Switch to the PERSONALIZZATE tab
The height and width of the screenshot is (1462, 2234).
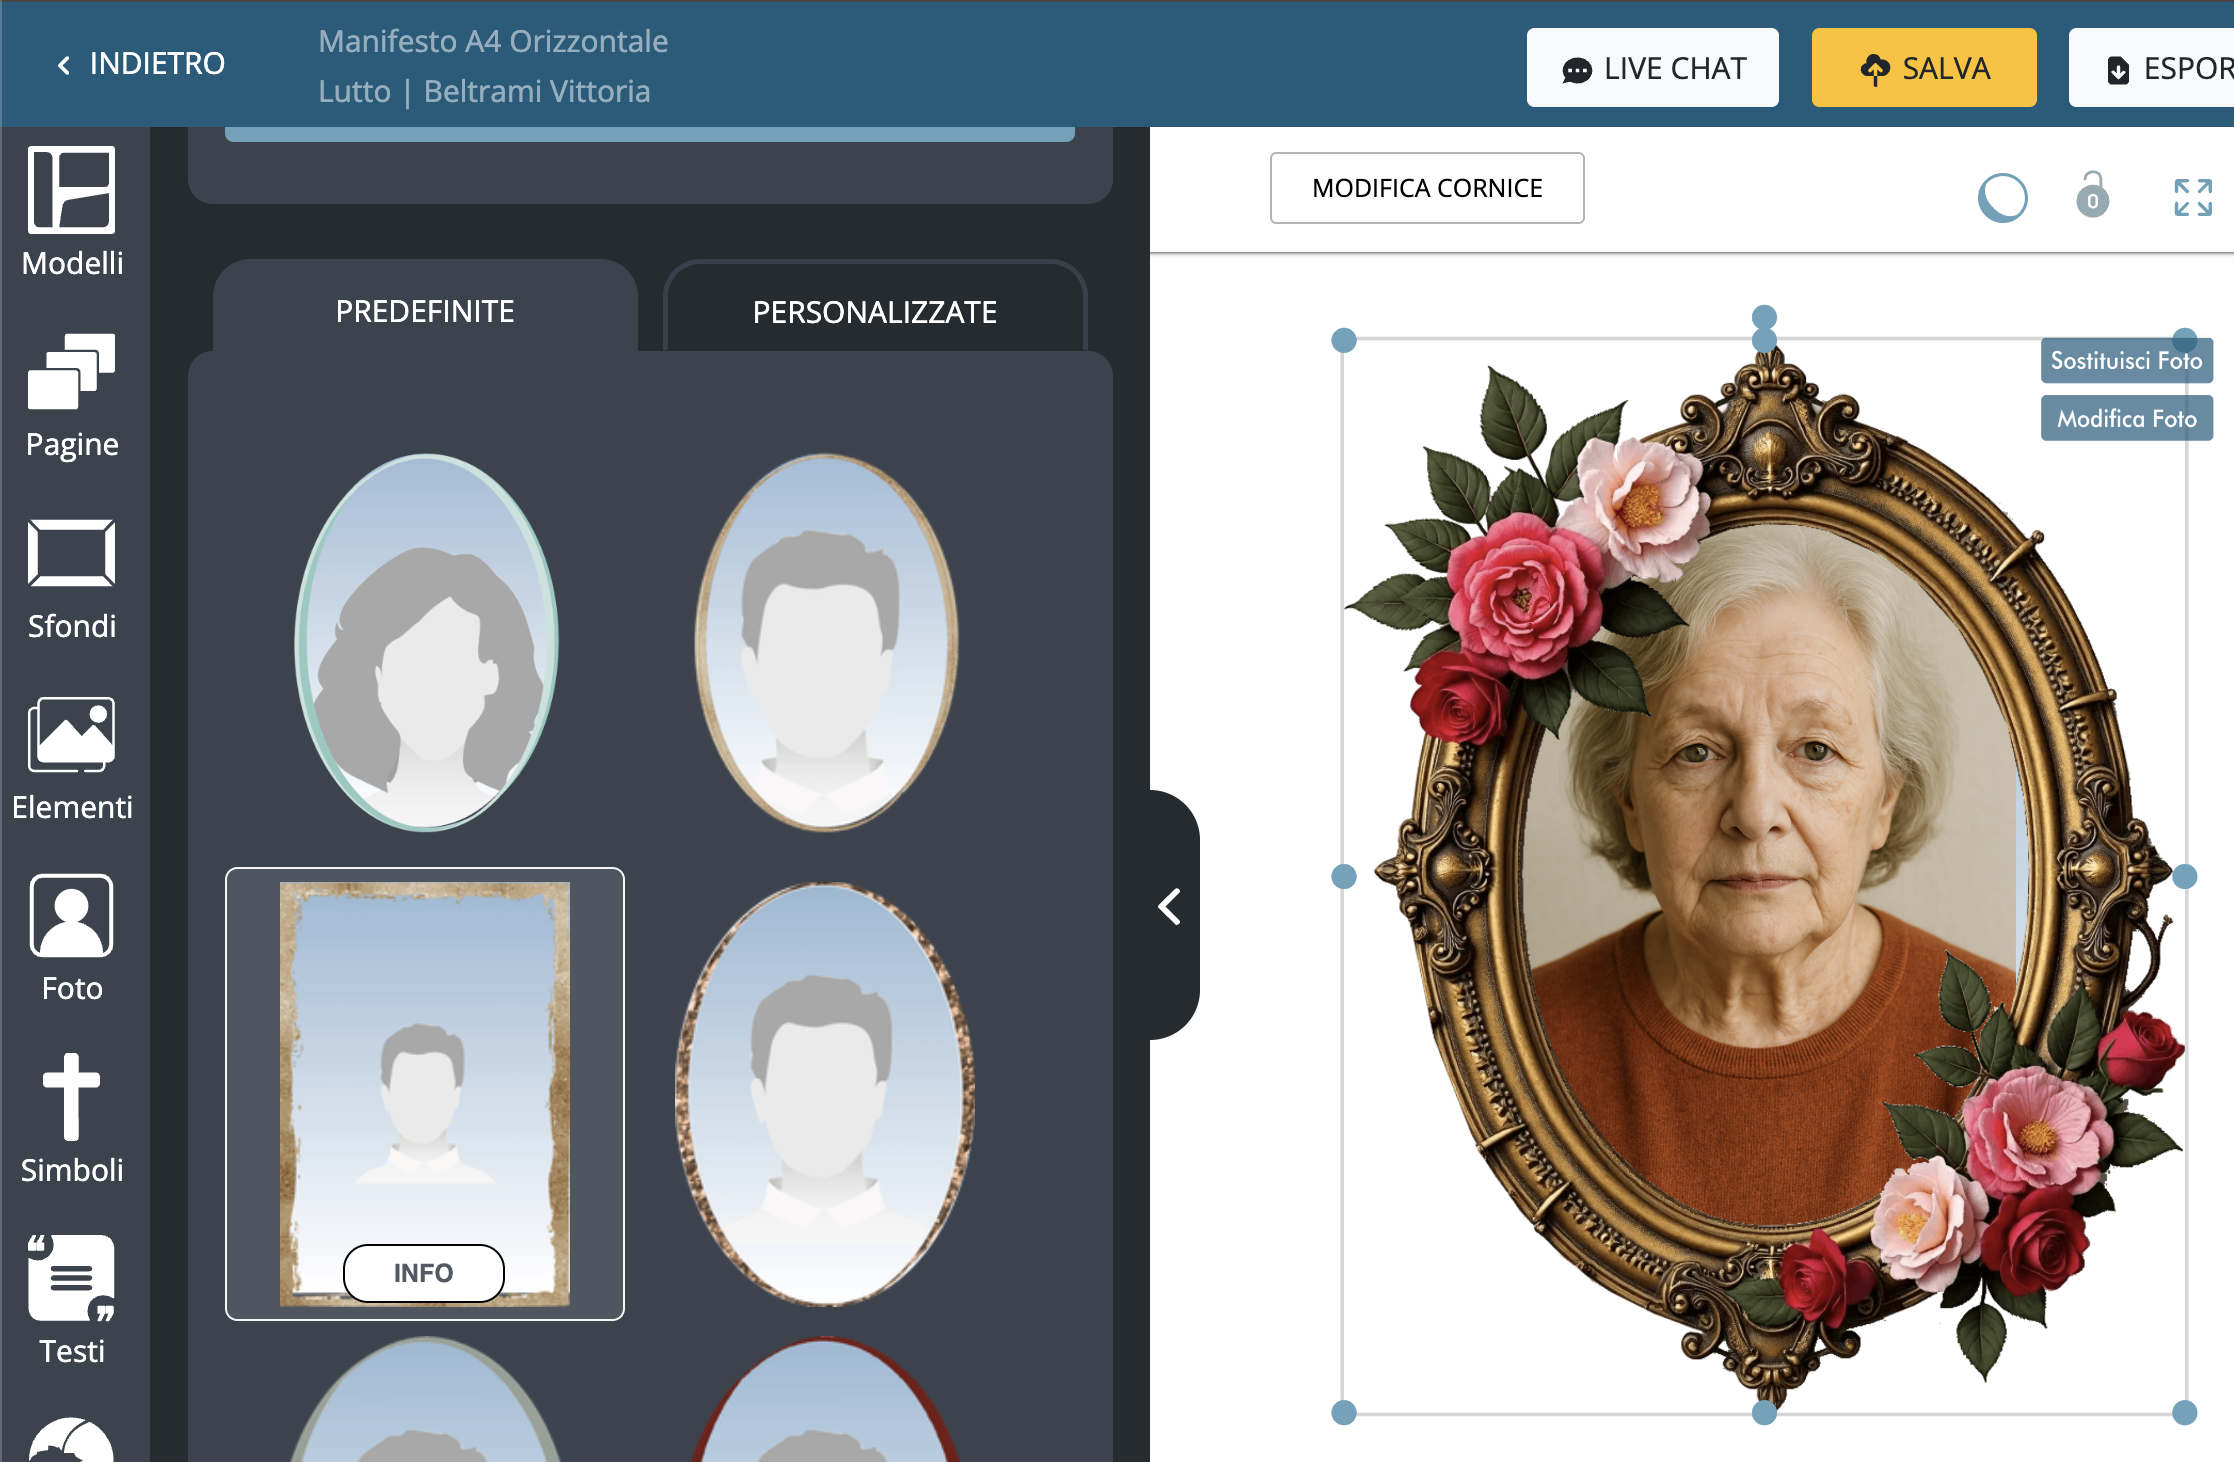874,312
